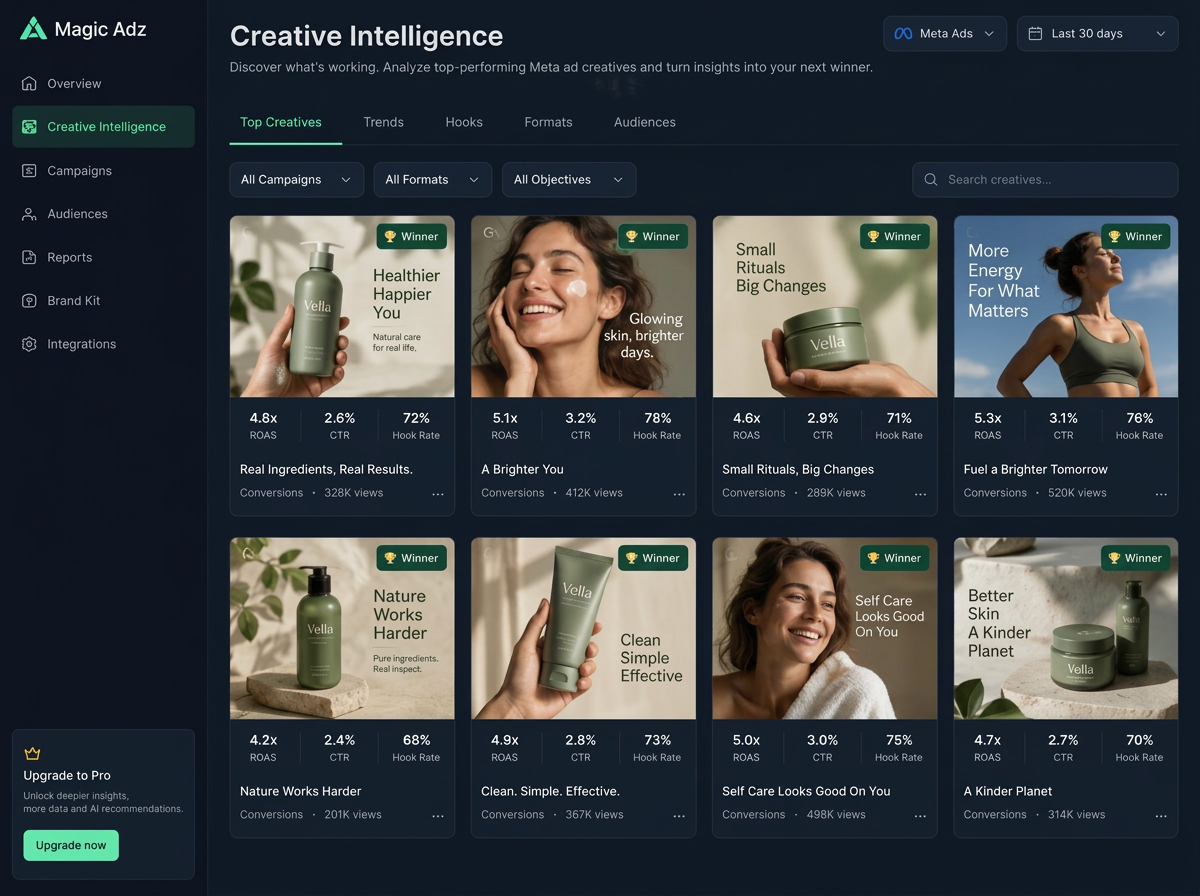Click Winner badge on Better Skin Kinder Planet creative
This screenshot has height=896, width=1200.
pos(1136,558)
